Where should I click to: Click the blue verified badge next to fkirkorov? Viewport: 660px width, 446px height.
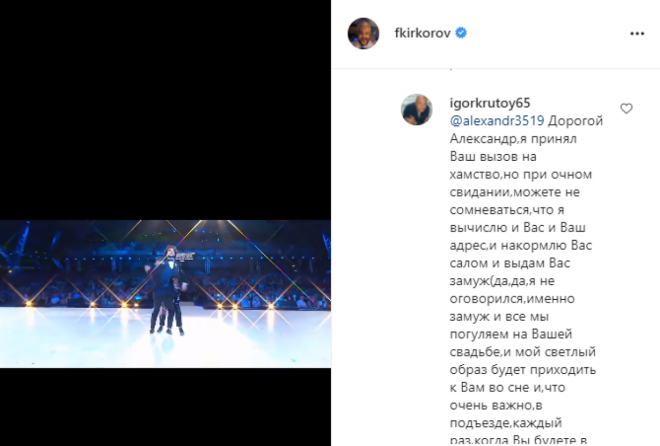pyautogui.click(x=461, y=33)
